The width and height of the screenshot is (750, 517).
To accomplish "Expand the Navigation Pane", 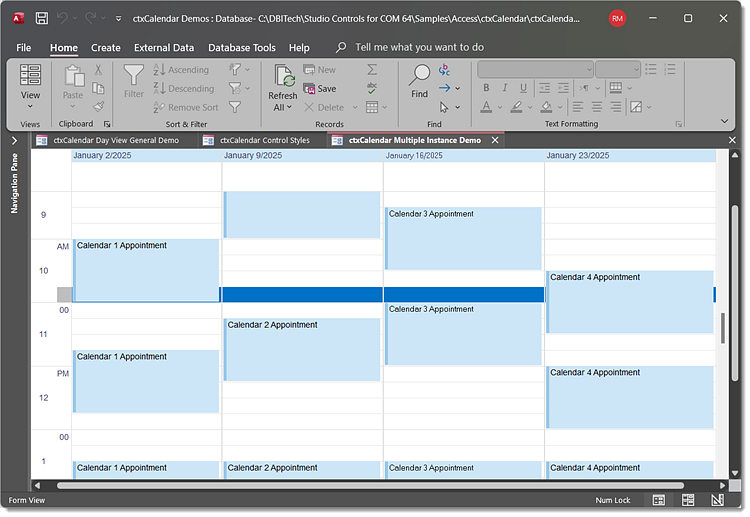I will (x=14, y=141).
